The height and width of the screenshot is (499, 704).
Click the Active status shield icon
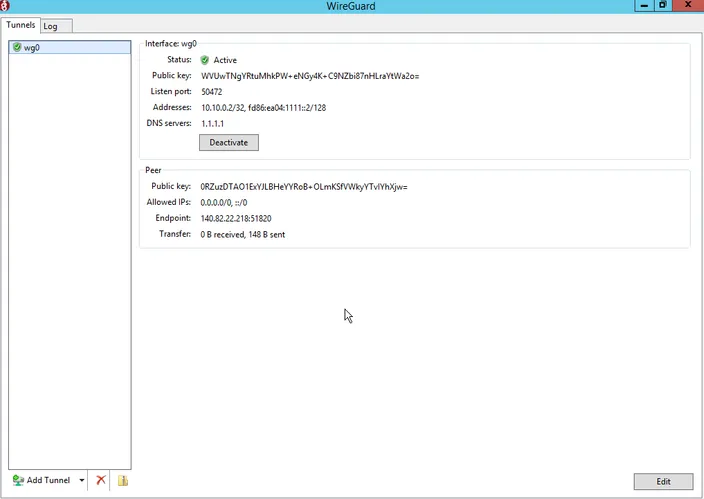tap(205, 60)
